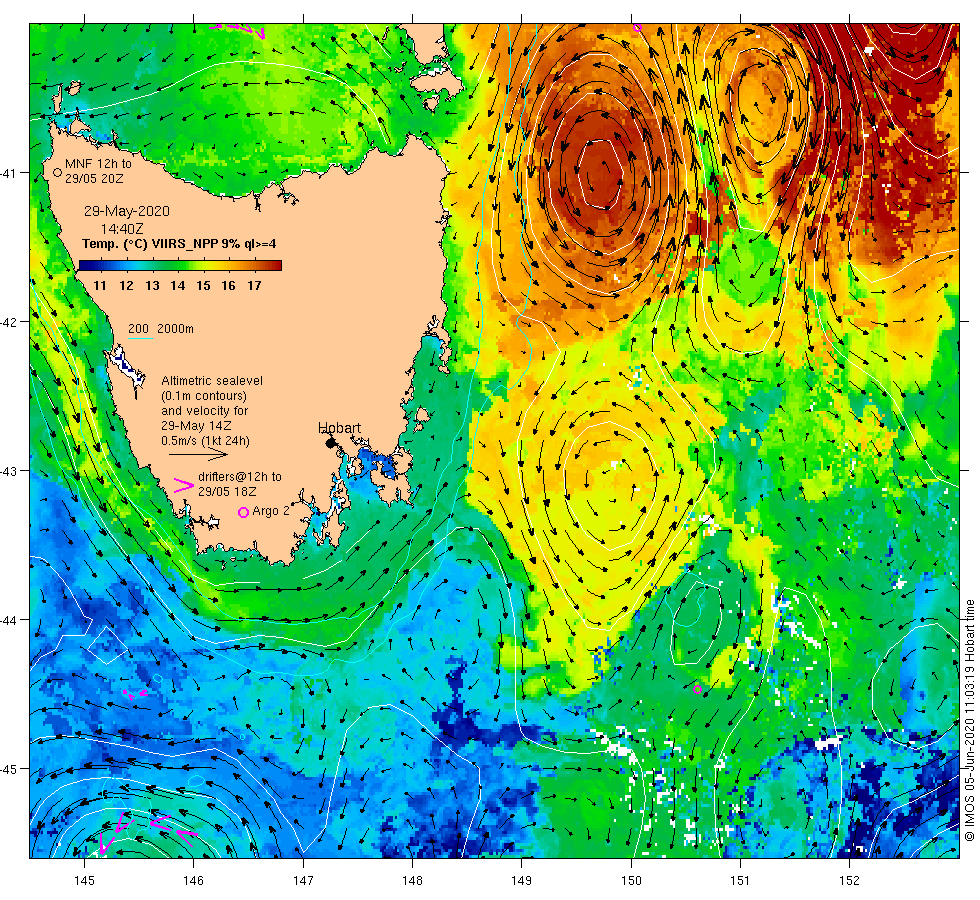Click the "Argo 2" legend text
Viewport: 980px width, 900px height.
click(x=271, y=511)
